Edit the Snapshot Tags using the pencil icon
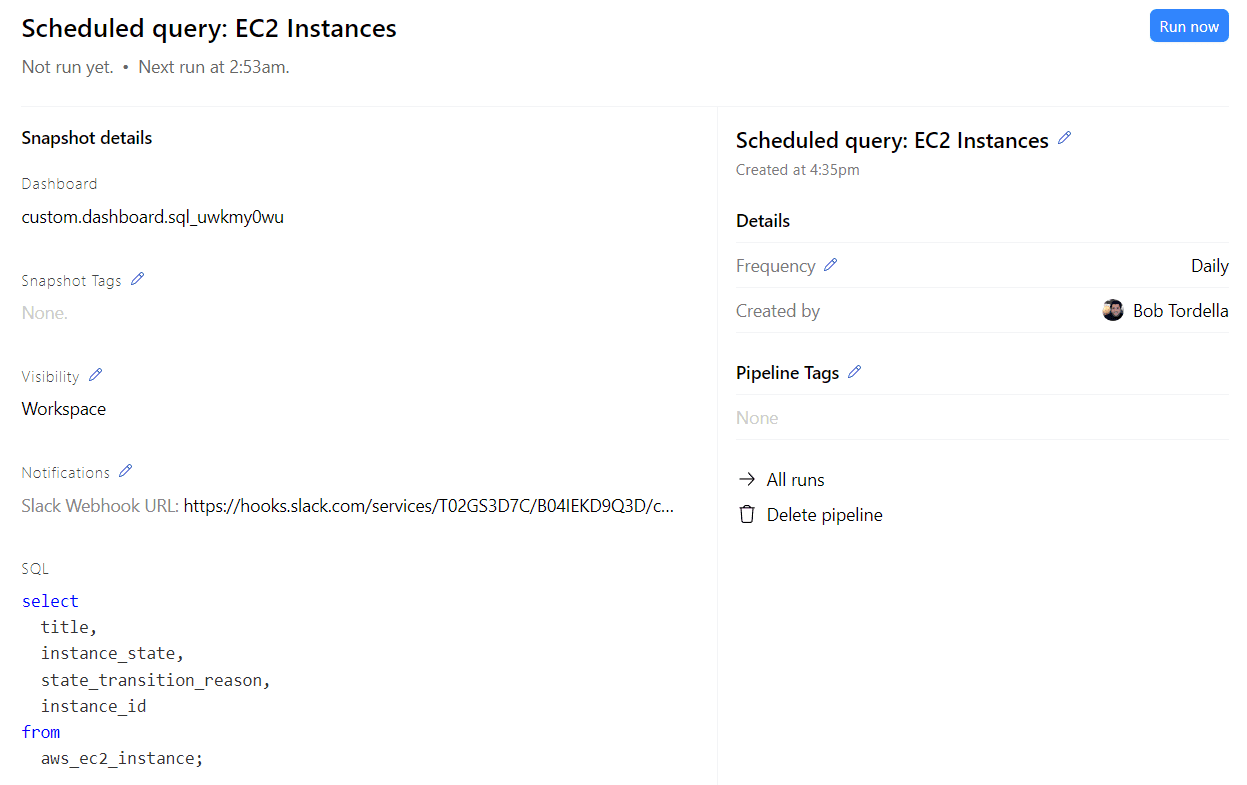1247x785 pixels. [137, 279]
